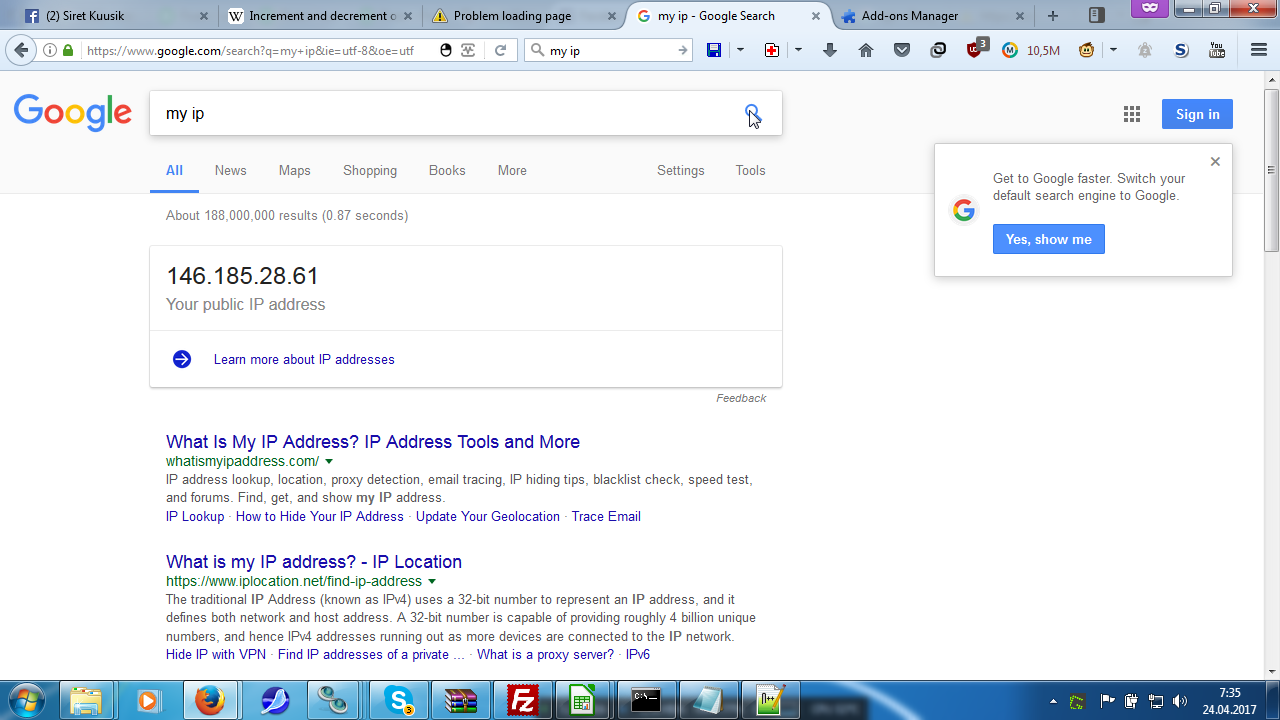
Task: Open site identity info icon in address bar
Action: click(50, 50)
